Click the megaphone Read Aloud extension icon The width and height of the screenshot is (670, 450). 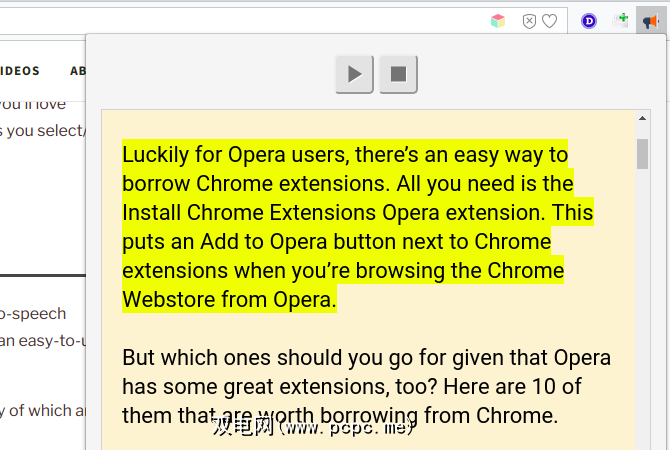click(x=650, y=21)
